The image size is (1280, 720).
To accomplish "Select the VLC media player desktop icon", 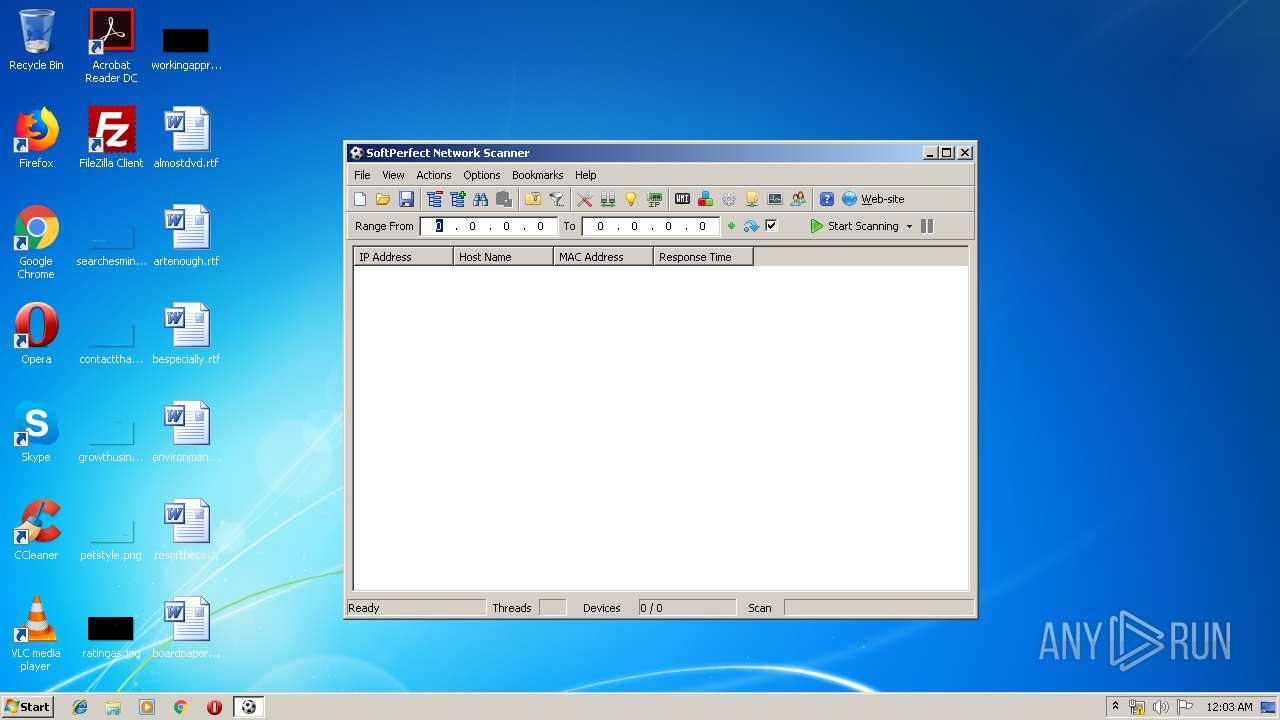I will coord(36,634).
